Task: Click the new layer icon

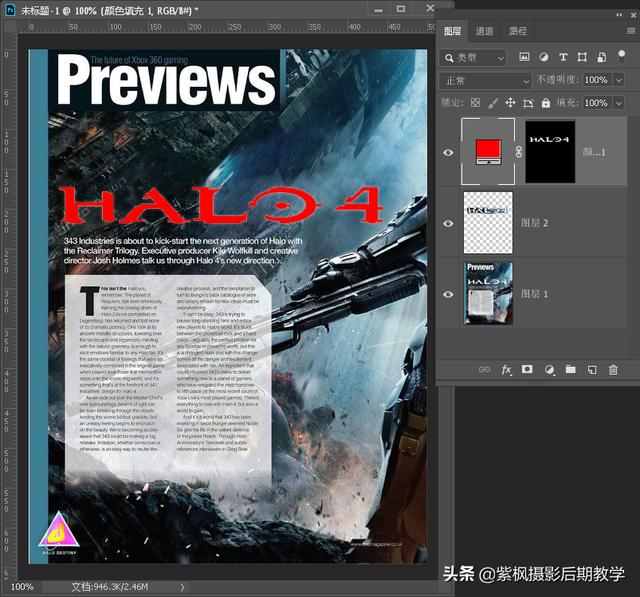Action: pos(592,370)
